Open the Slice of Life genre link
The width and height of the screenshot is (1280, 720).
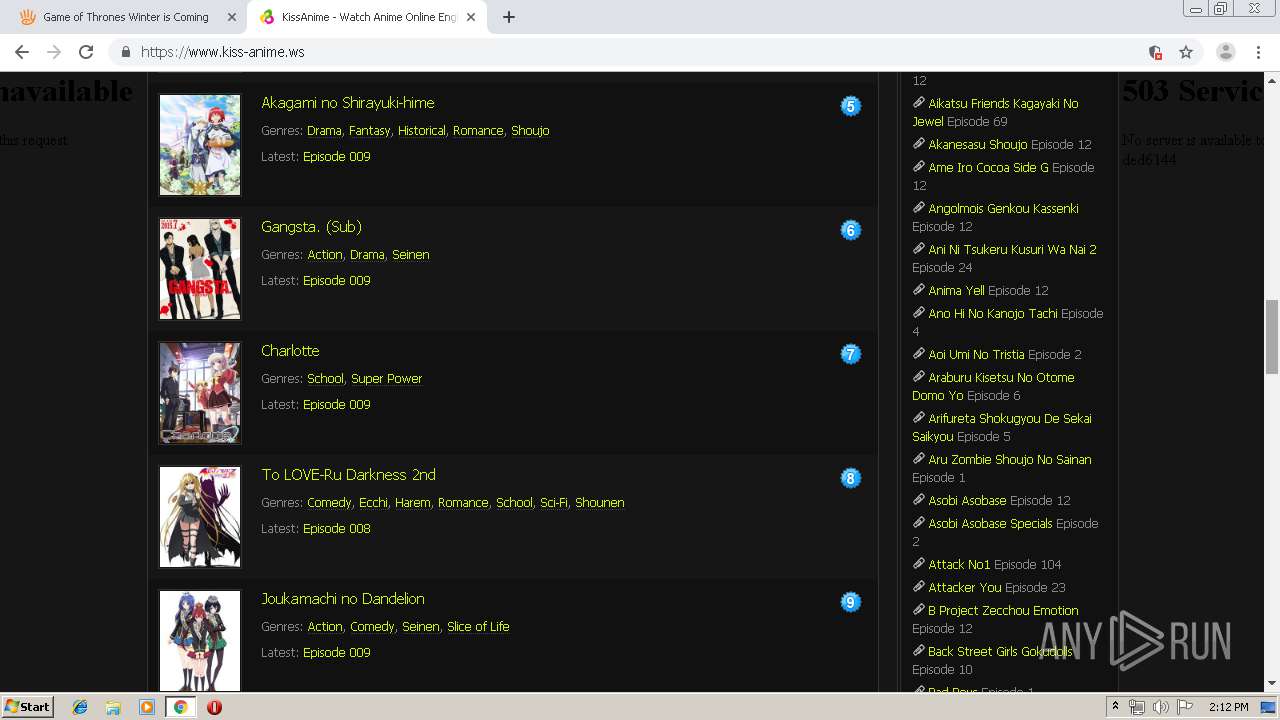pos(478,627)
